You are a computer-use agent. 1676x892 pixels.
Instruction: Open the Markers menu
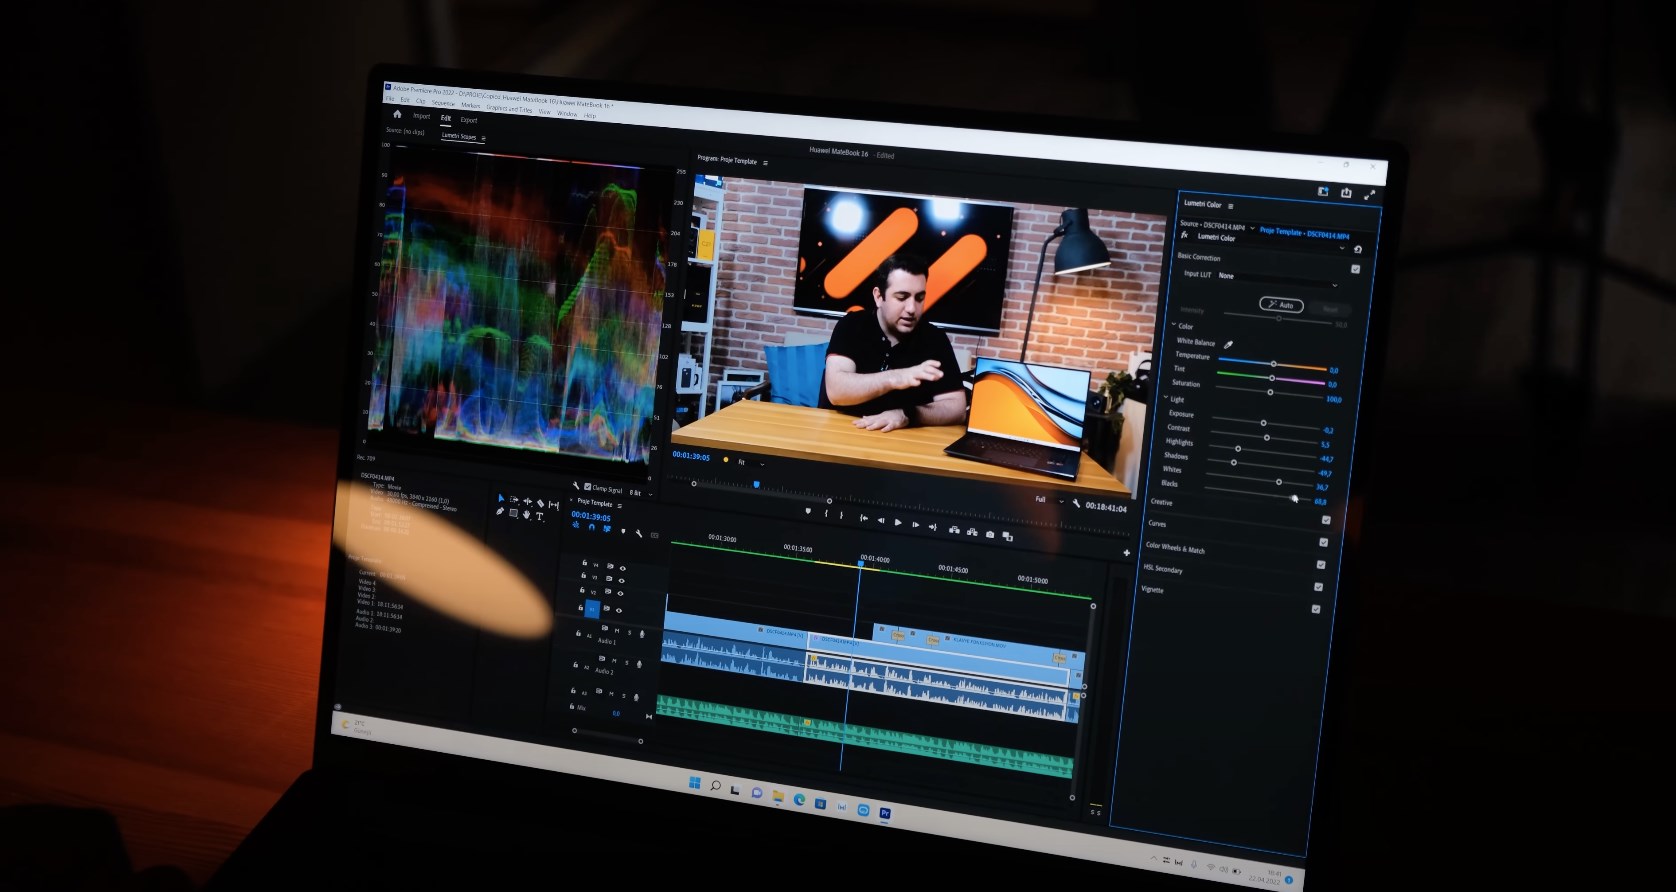coord(471,106)
